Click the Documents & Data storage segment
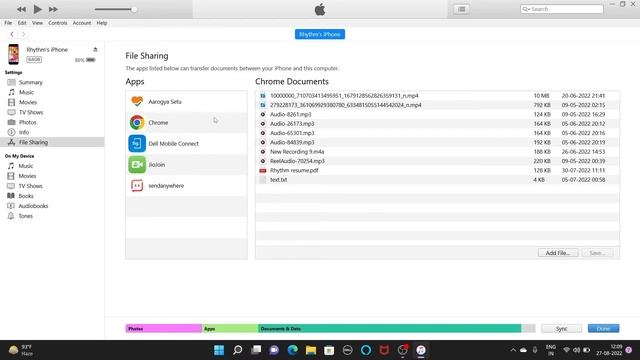Image resolution: width=640 pixels, height=360 pixels. 389,329
